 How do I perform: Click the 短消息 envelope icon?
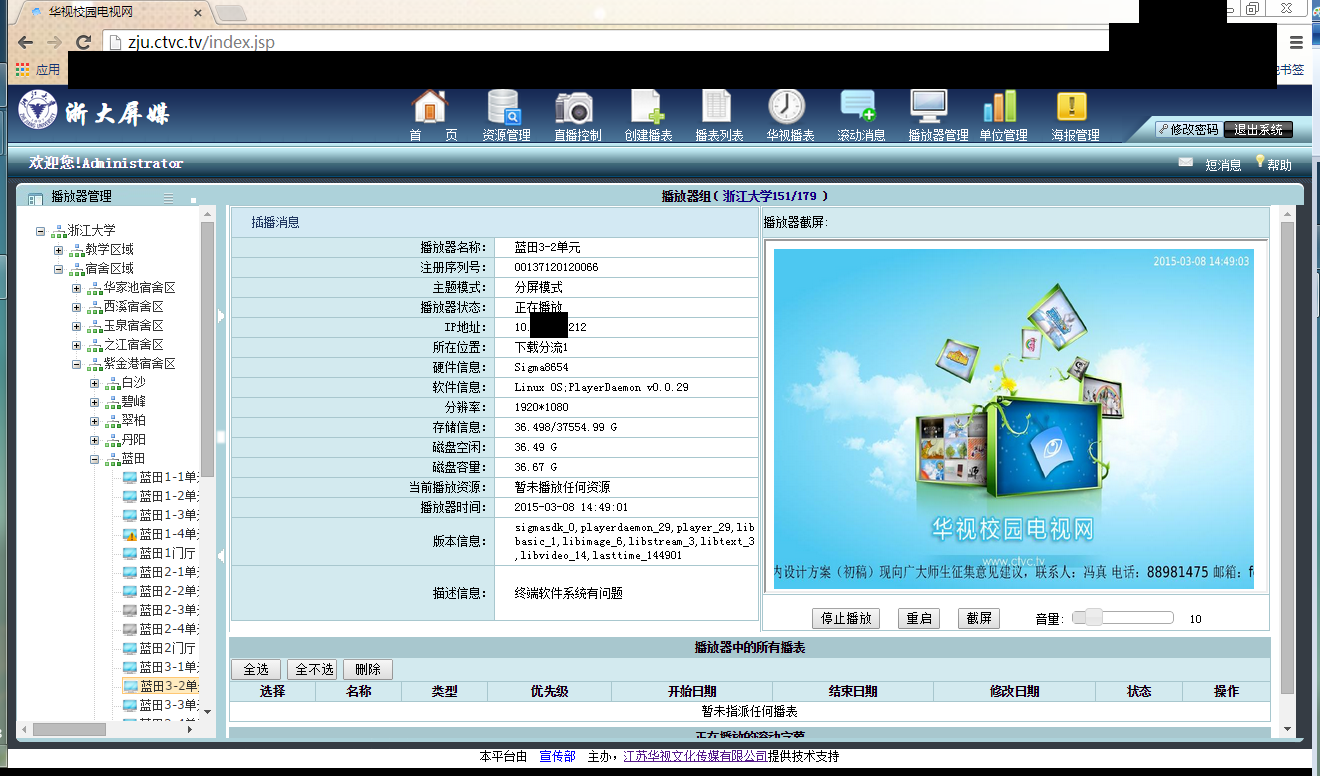pos(1186,162)
